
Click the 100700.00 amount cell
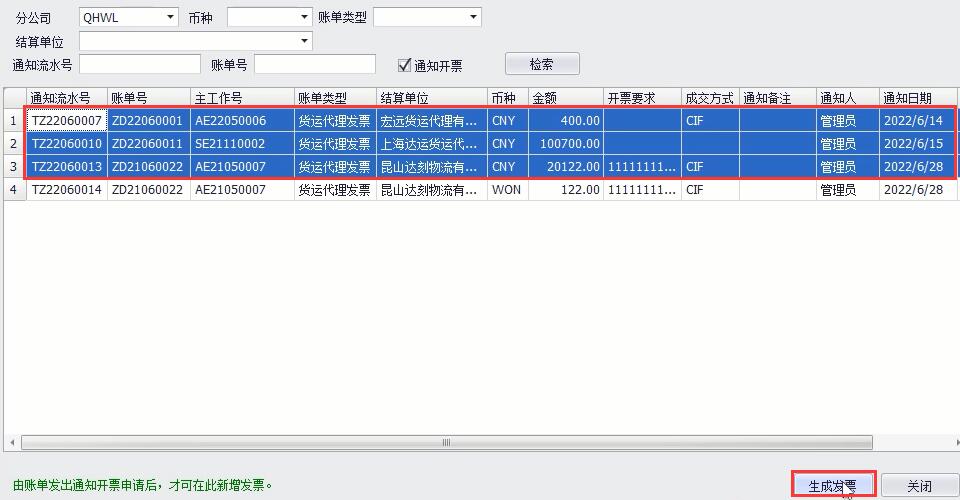tap(565, 144)
